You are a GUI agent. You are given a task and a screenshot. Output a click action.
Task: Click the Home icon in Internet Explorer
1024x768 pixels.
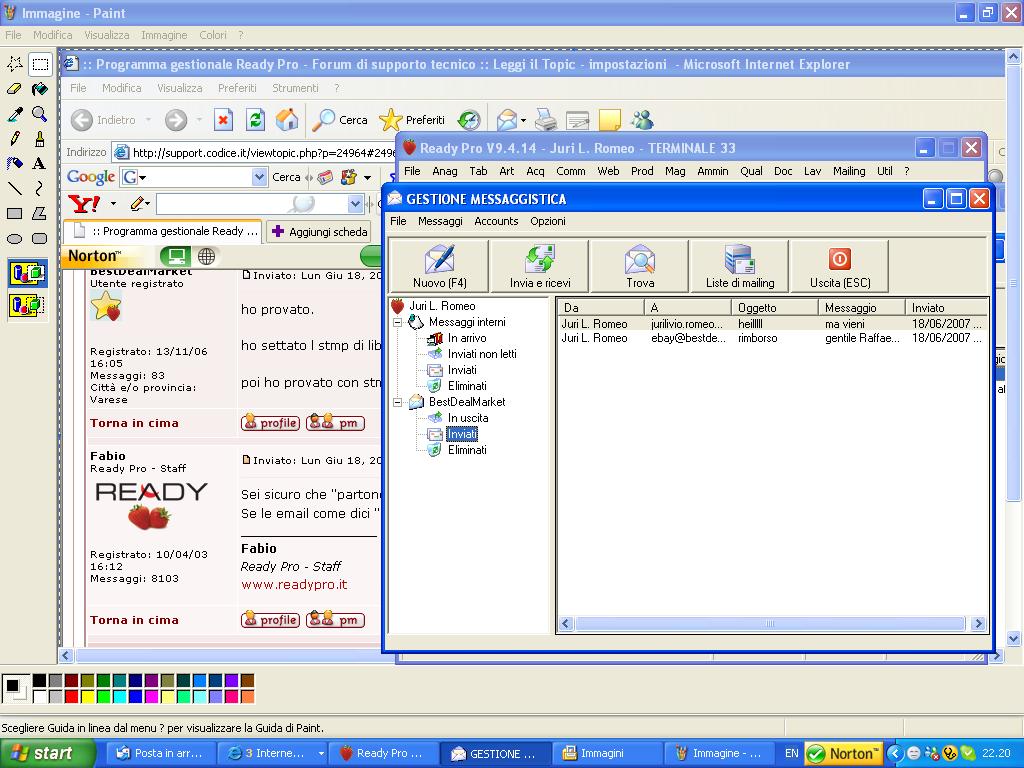(287, 120)
